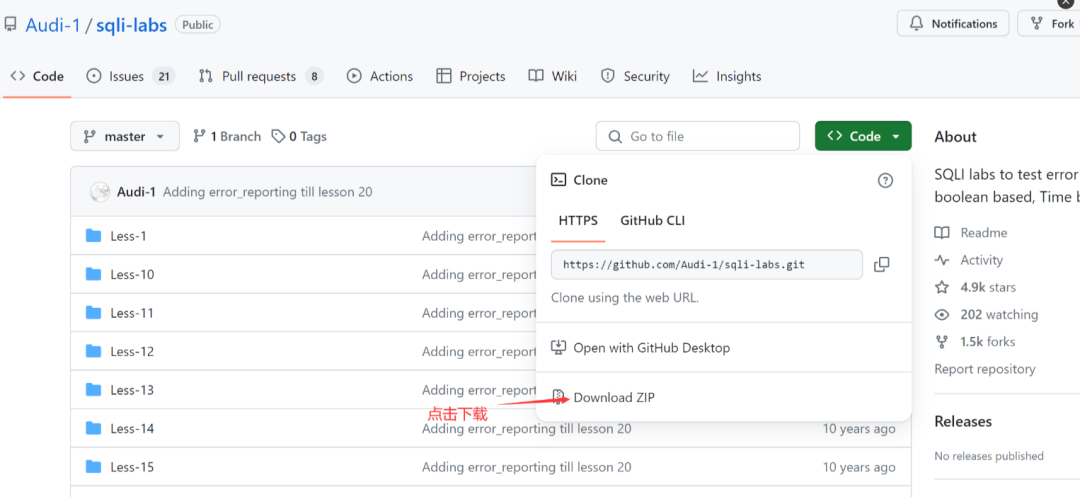Select the HTTPS clone tab
This screenshot has width=1080, height=497.
(x=578, y=221)
